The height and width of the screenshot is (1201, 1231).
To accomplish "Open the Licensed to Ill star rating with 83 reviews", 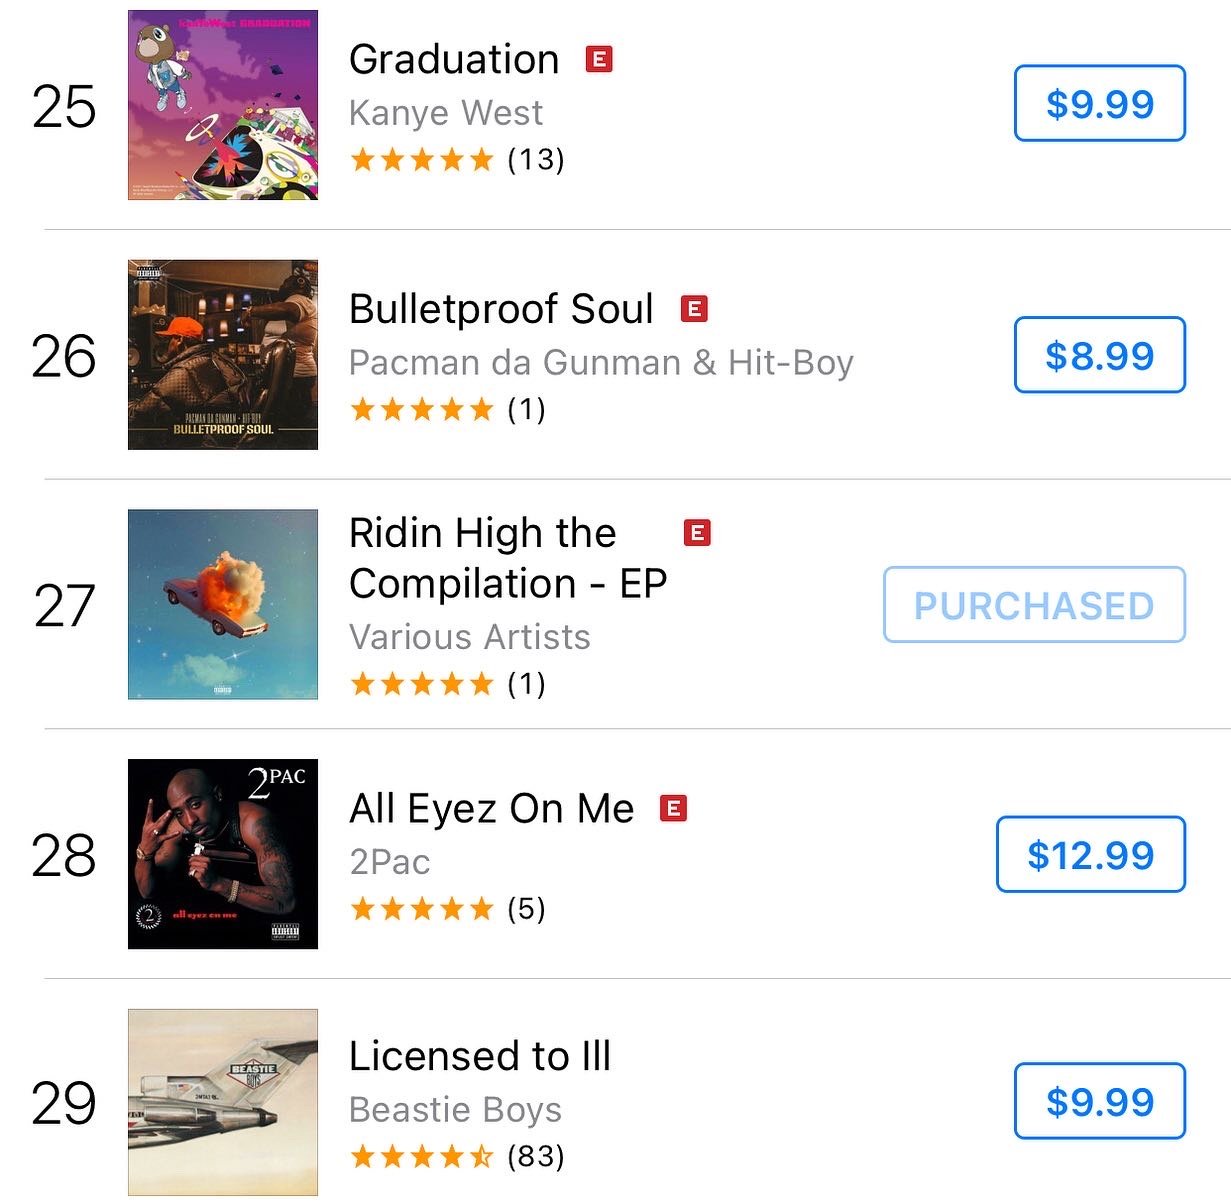I will pyautogui.click(x=457, y=1157).
